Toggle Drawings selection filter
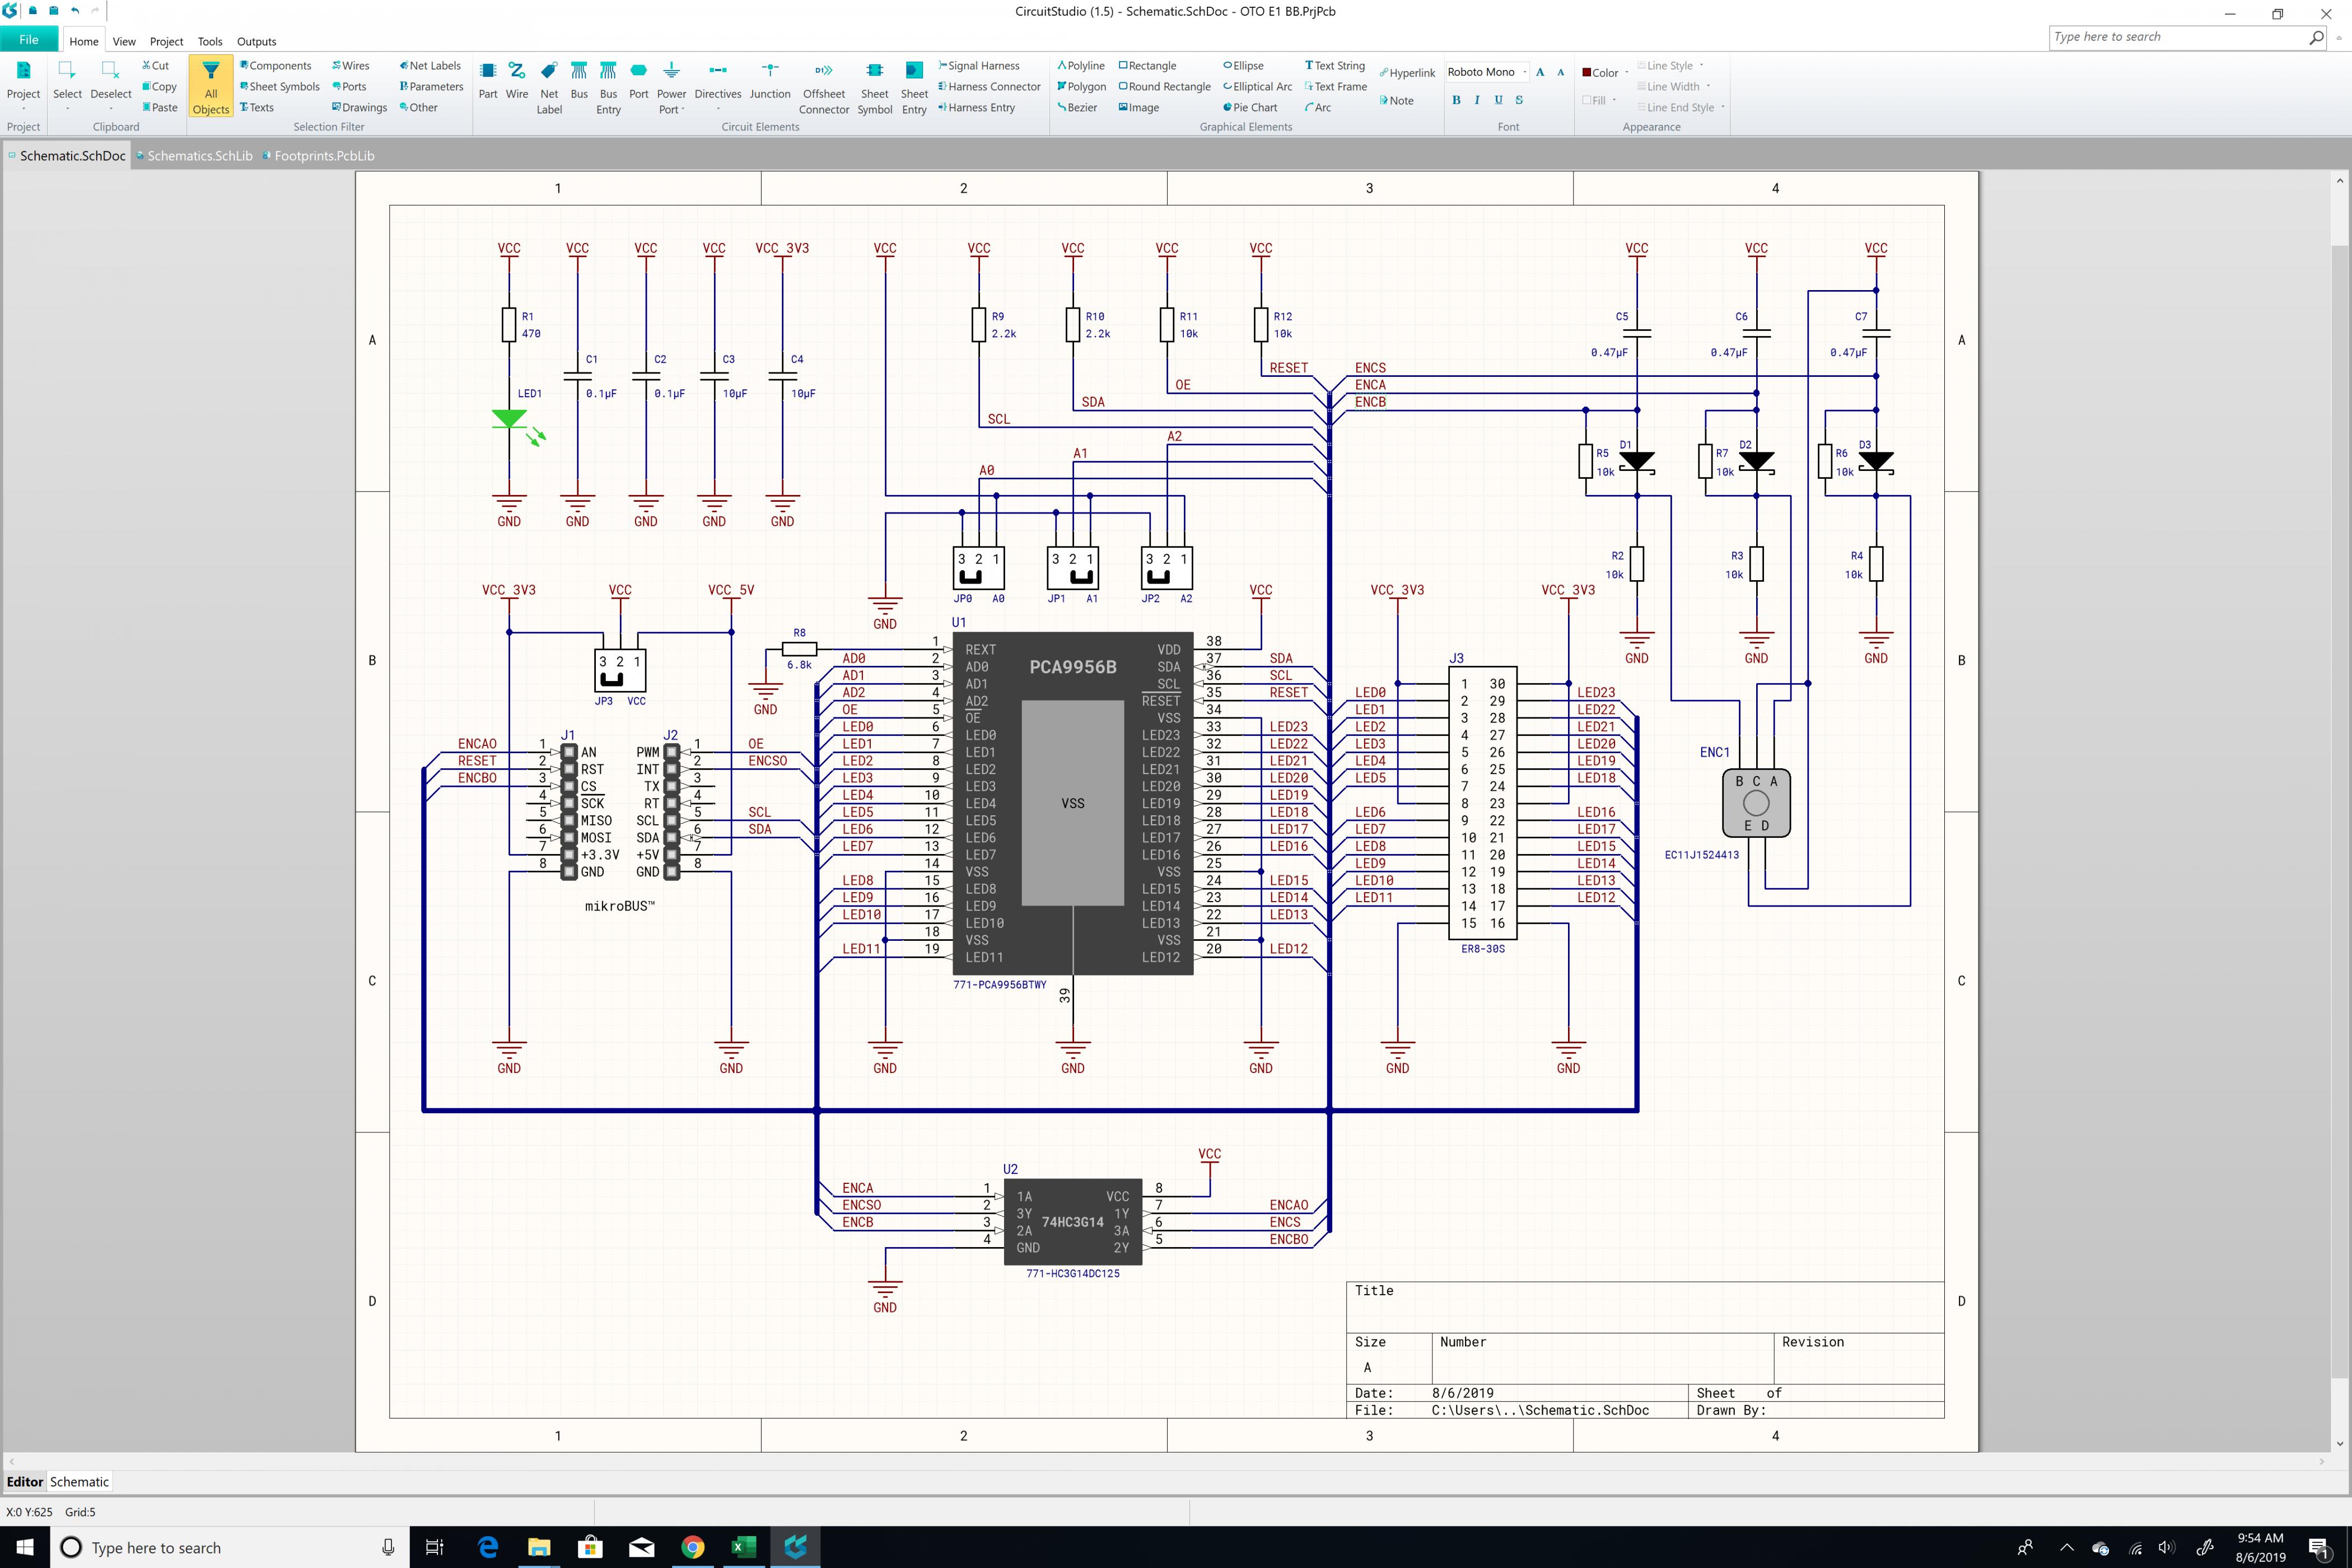Image resolution: width=2352 pixels, height=1568 pixels. tap(360, 108)
